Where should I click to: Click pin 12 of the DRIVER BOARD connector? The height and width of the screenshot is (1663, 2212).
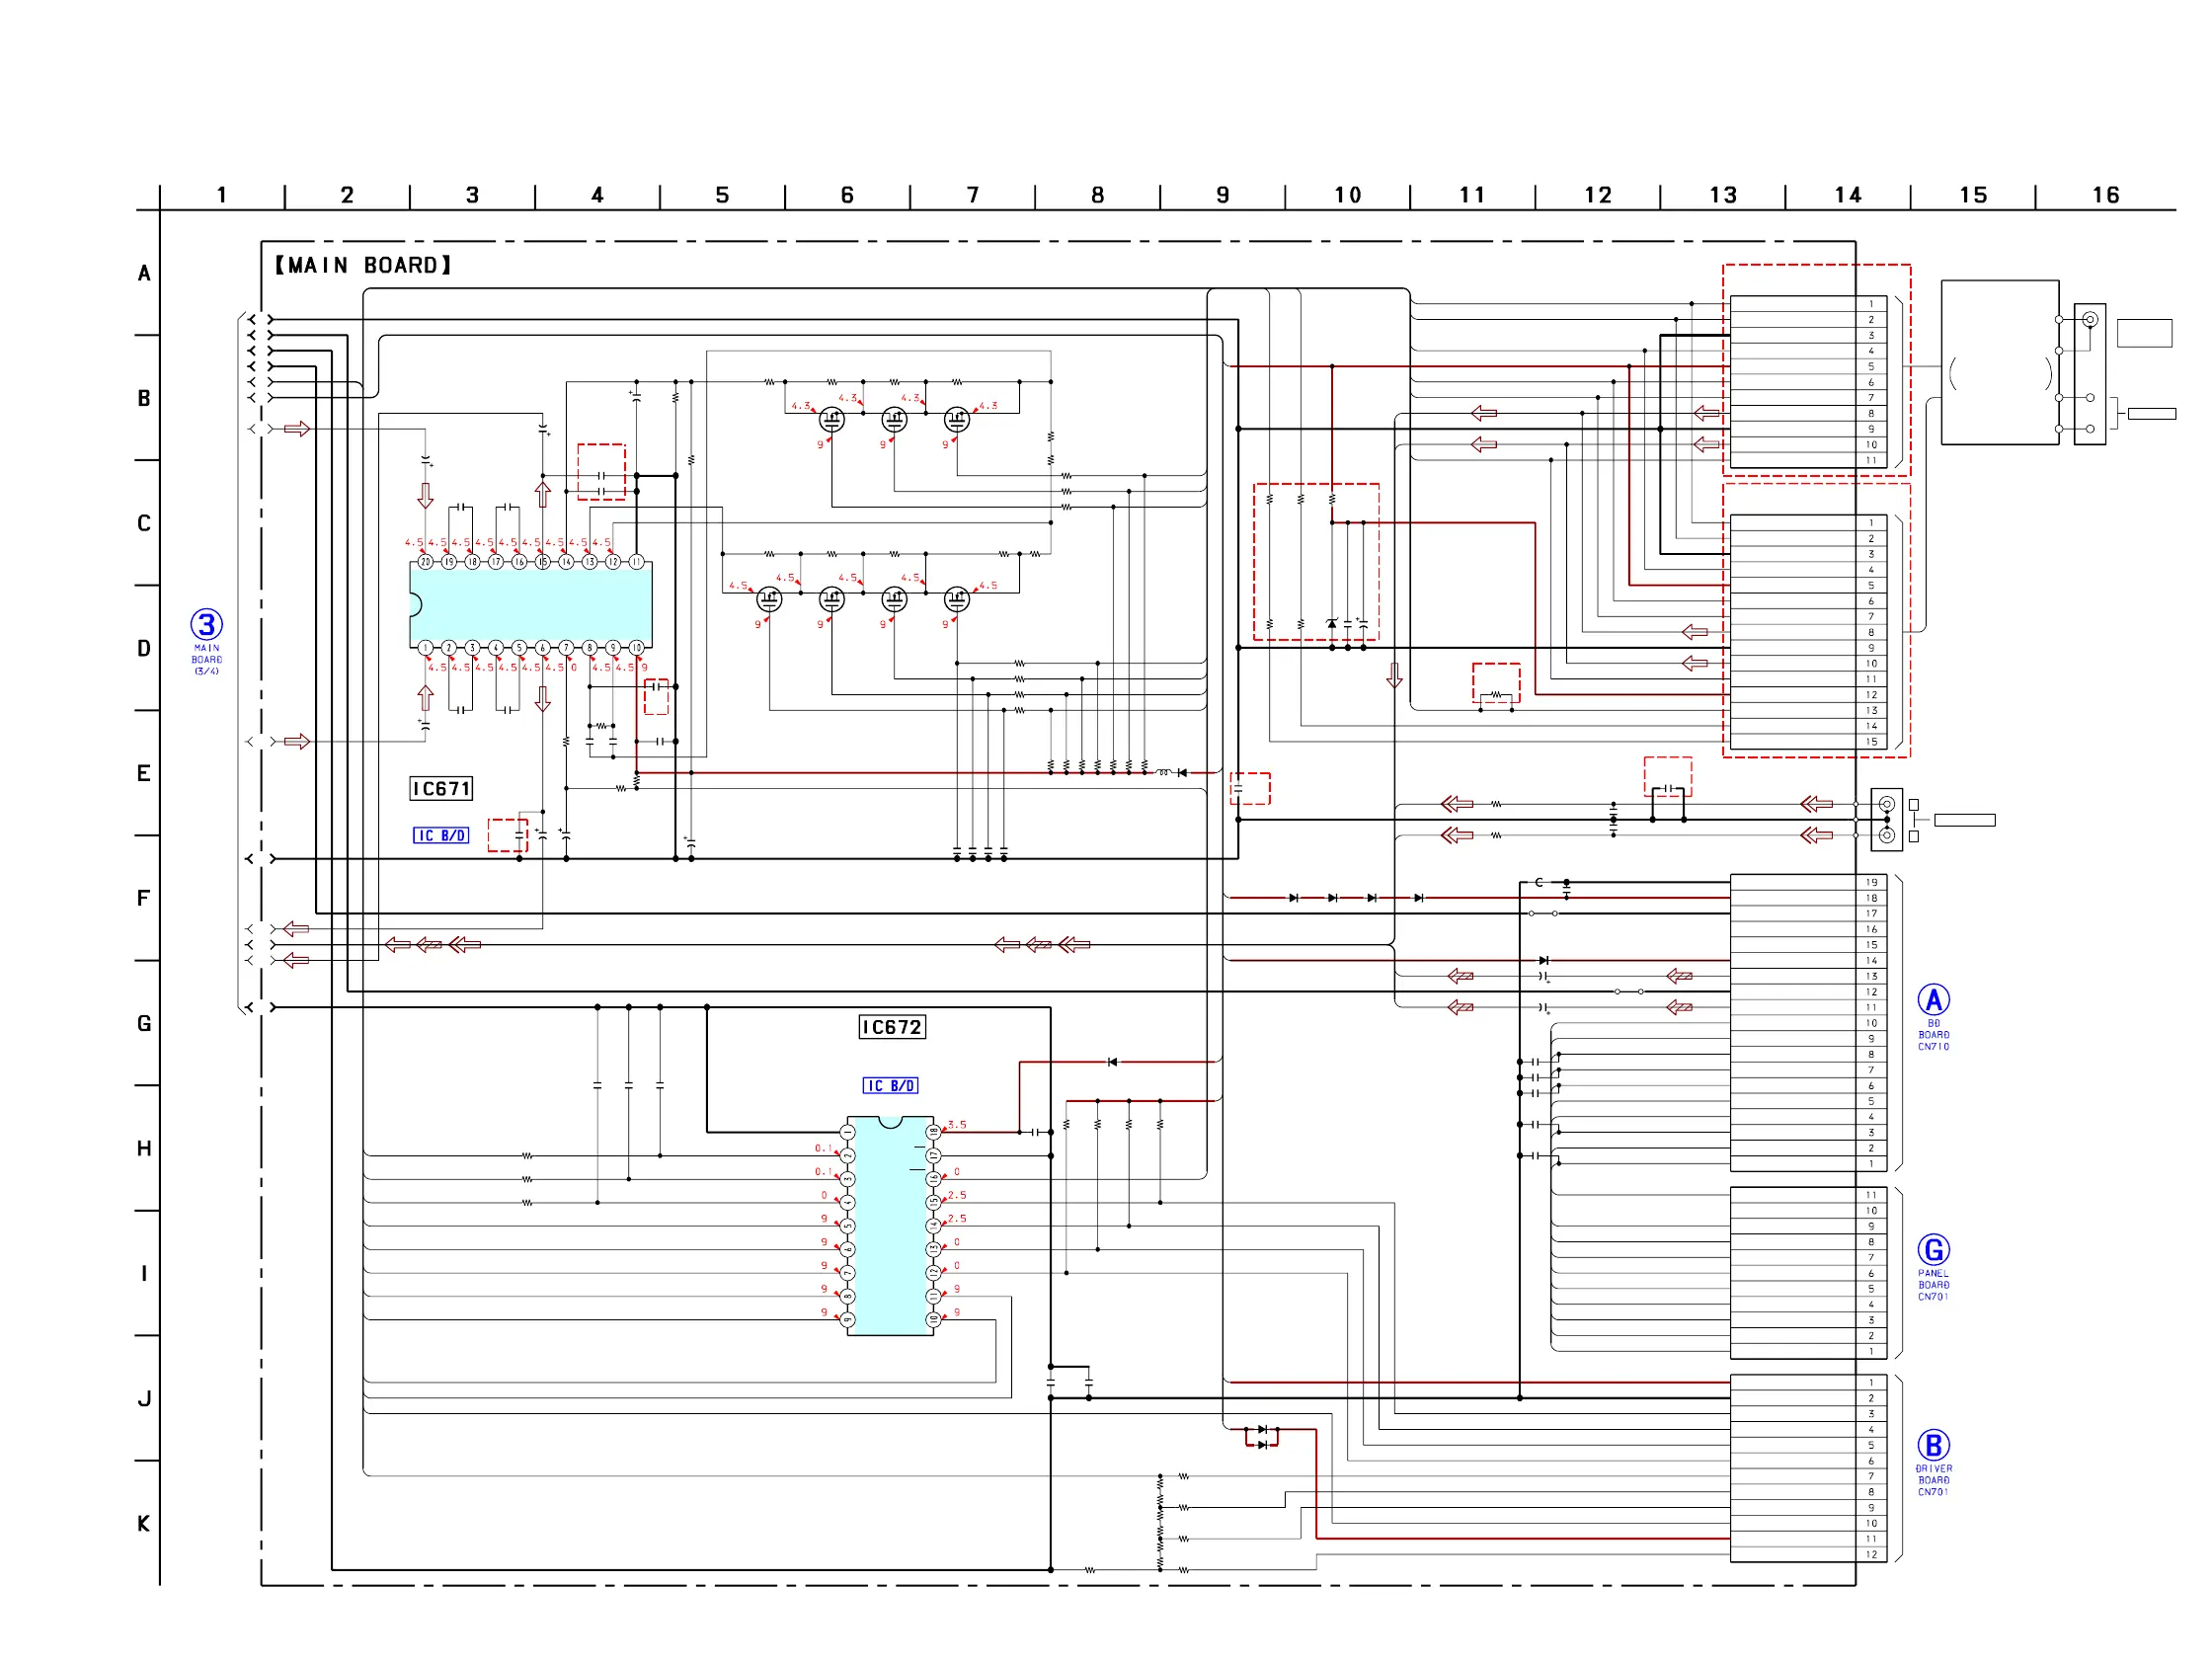click(x=1871, y=1554)
